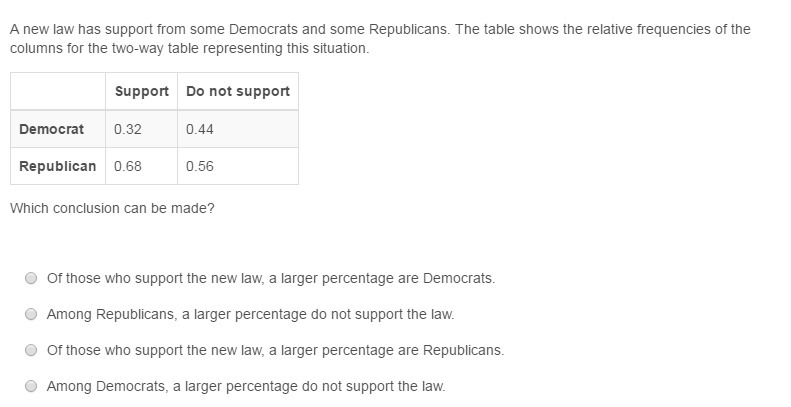Screen dimensions: 791x407
Task: Click the 0.56 table cell
Action: [x=238, y=166]
